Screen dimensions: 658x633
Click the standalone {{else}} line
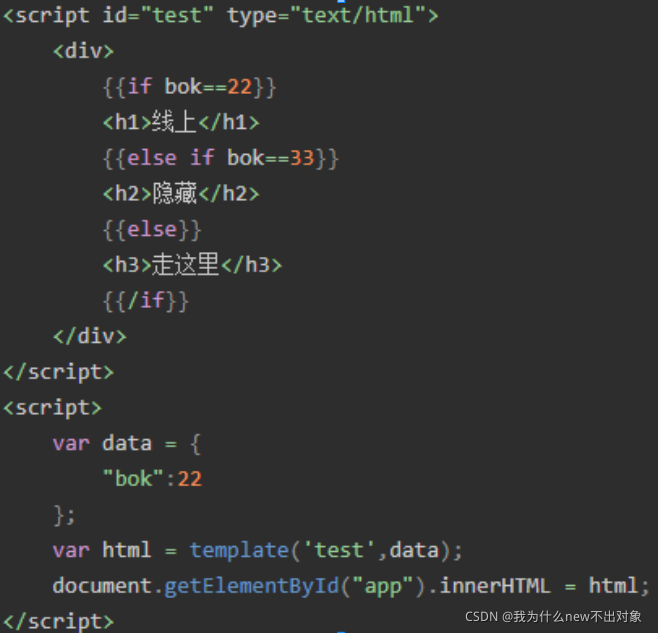tap(152, 230)
